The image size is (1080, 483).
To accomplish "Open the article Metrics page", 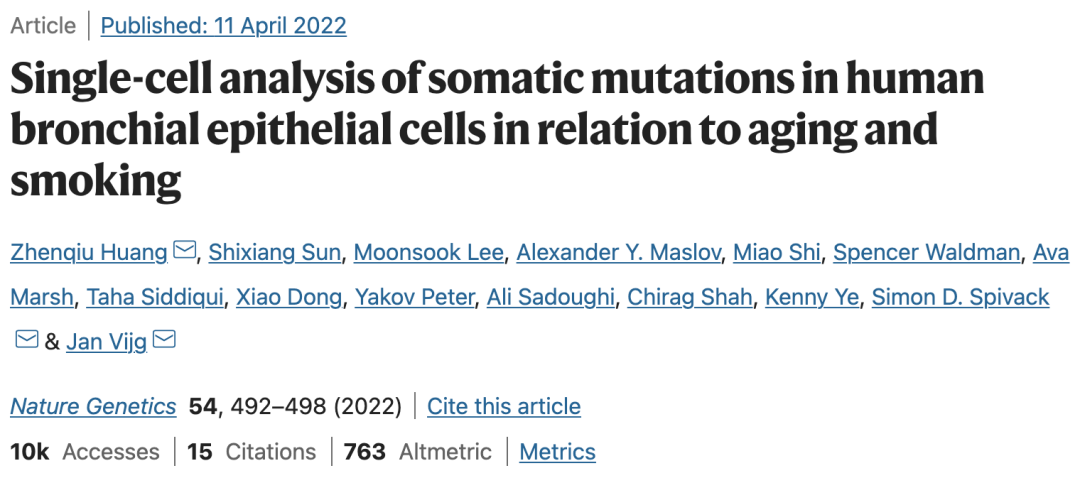I will click(x=557, y=451).
